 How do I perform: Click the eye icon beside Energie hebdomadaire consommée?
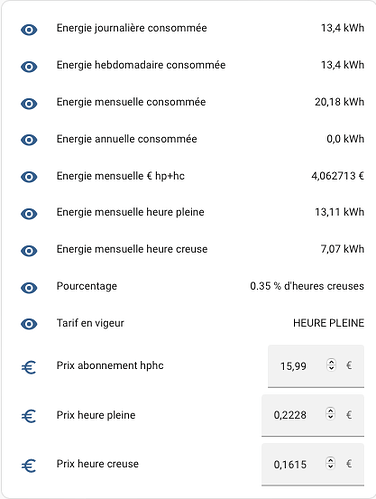(x=29, y=67)
